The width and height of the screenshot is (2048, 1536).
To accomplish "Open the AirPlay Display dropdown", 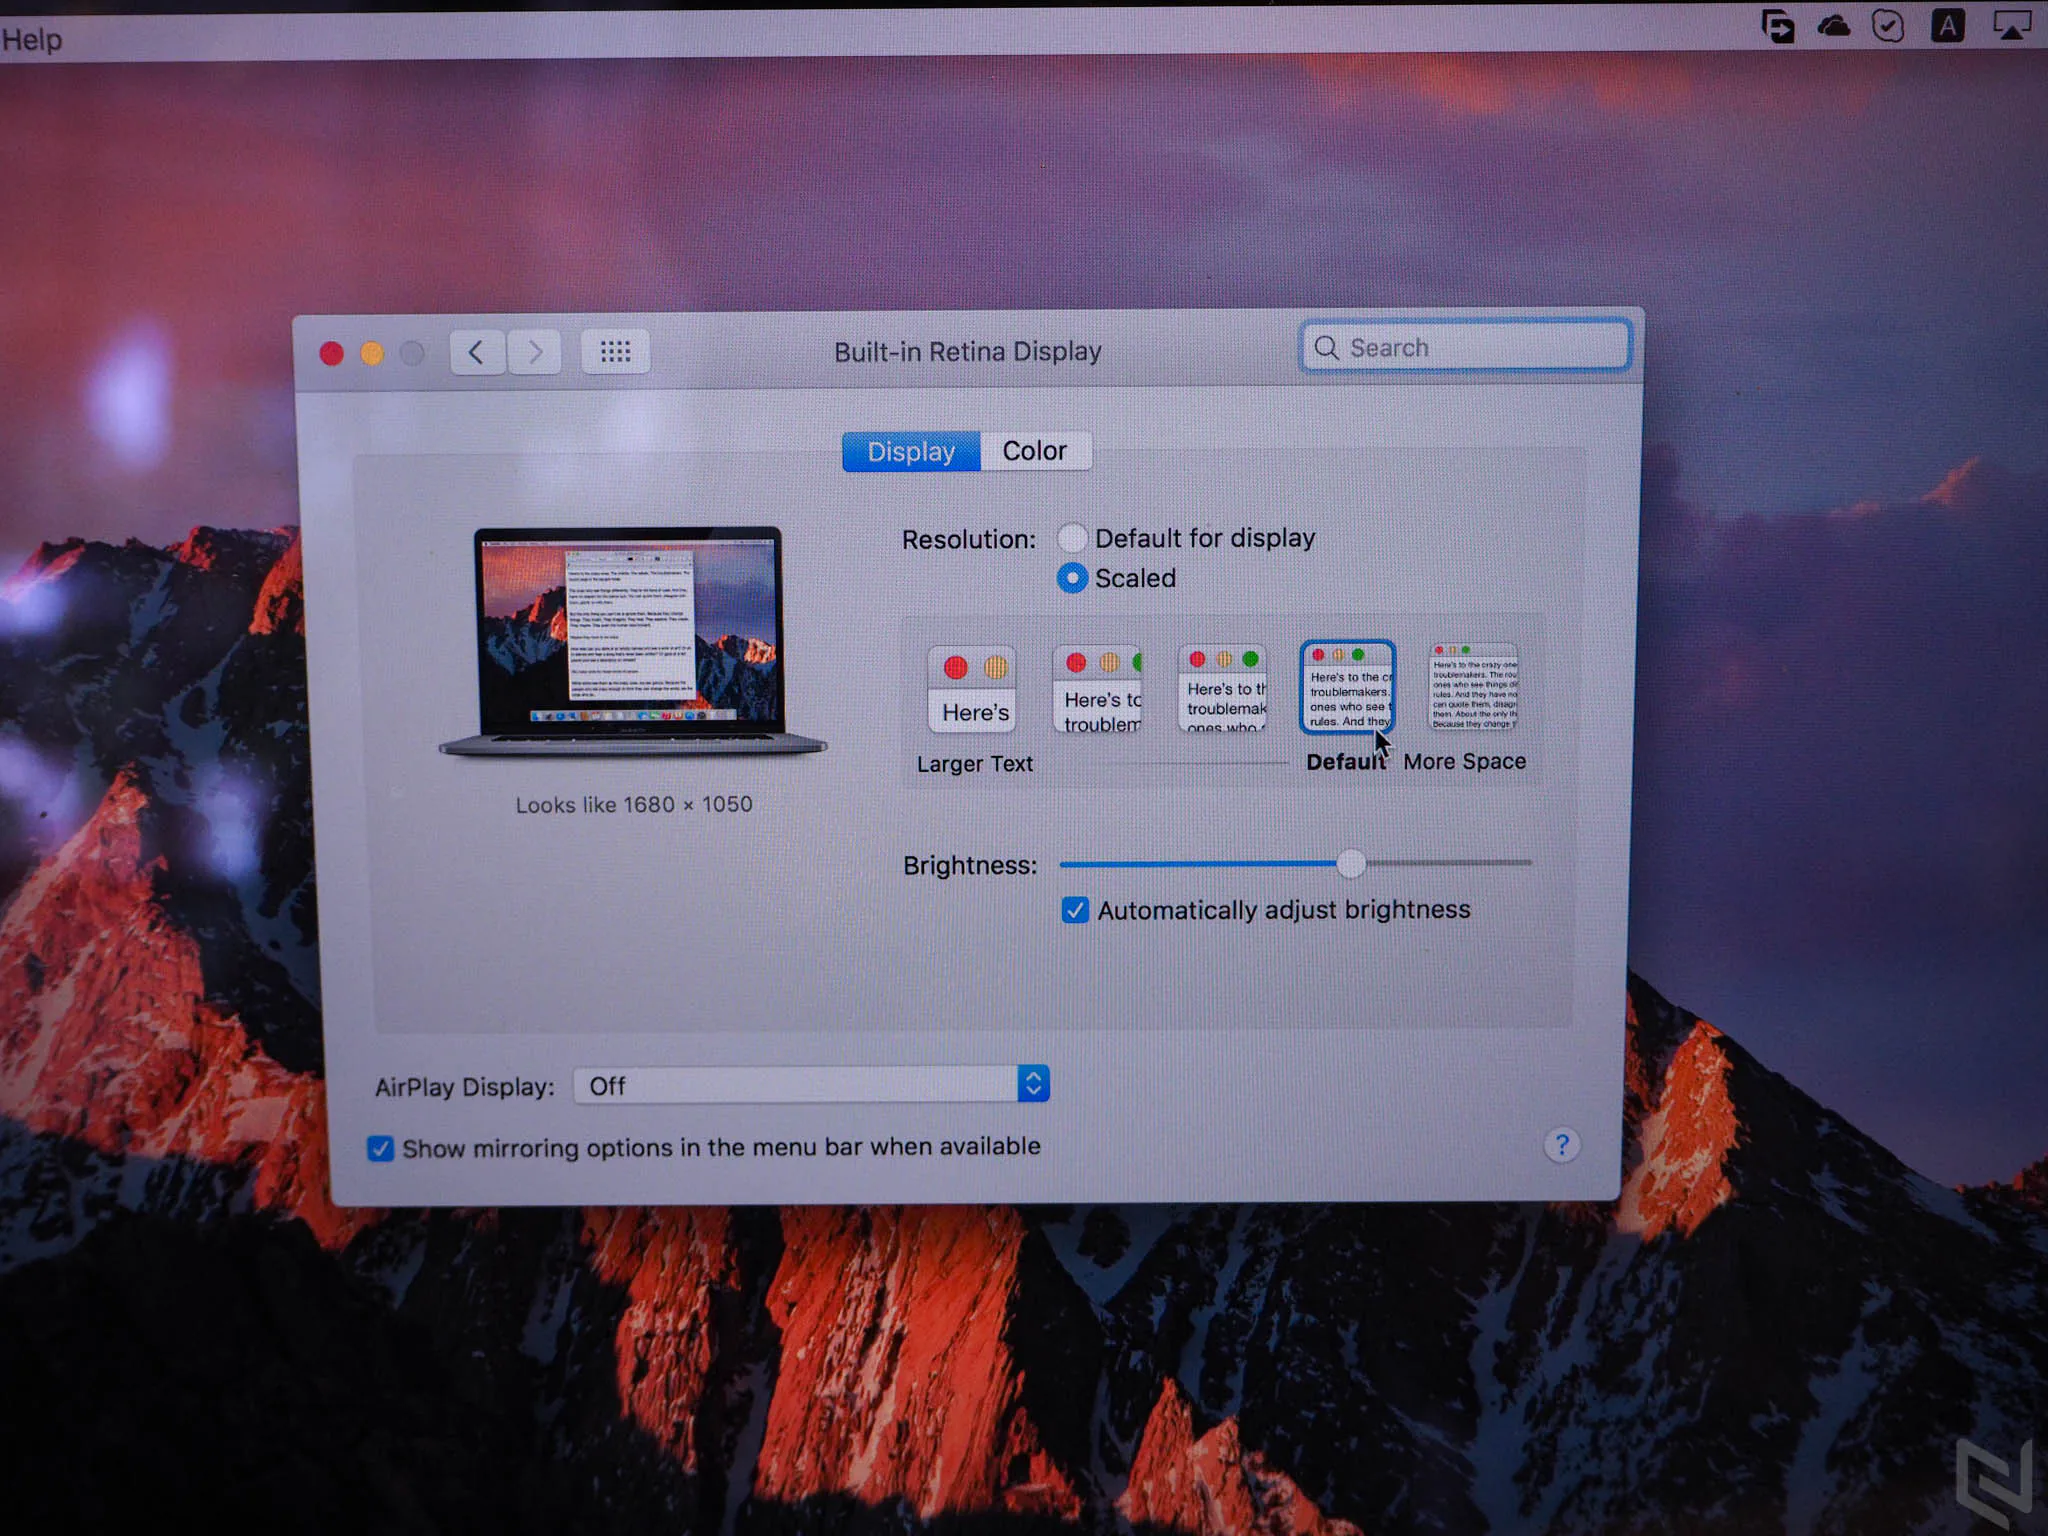I will (x=811, y=1085).
